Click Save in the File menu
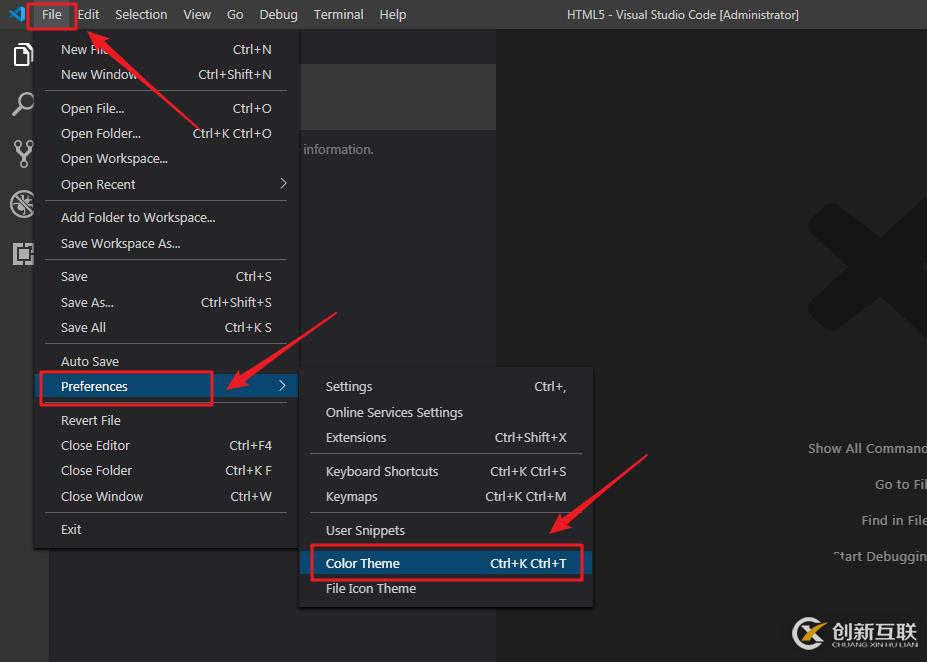The image size is (927, 662). 166,277
